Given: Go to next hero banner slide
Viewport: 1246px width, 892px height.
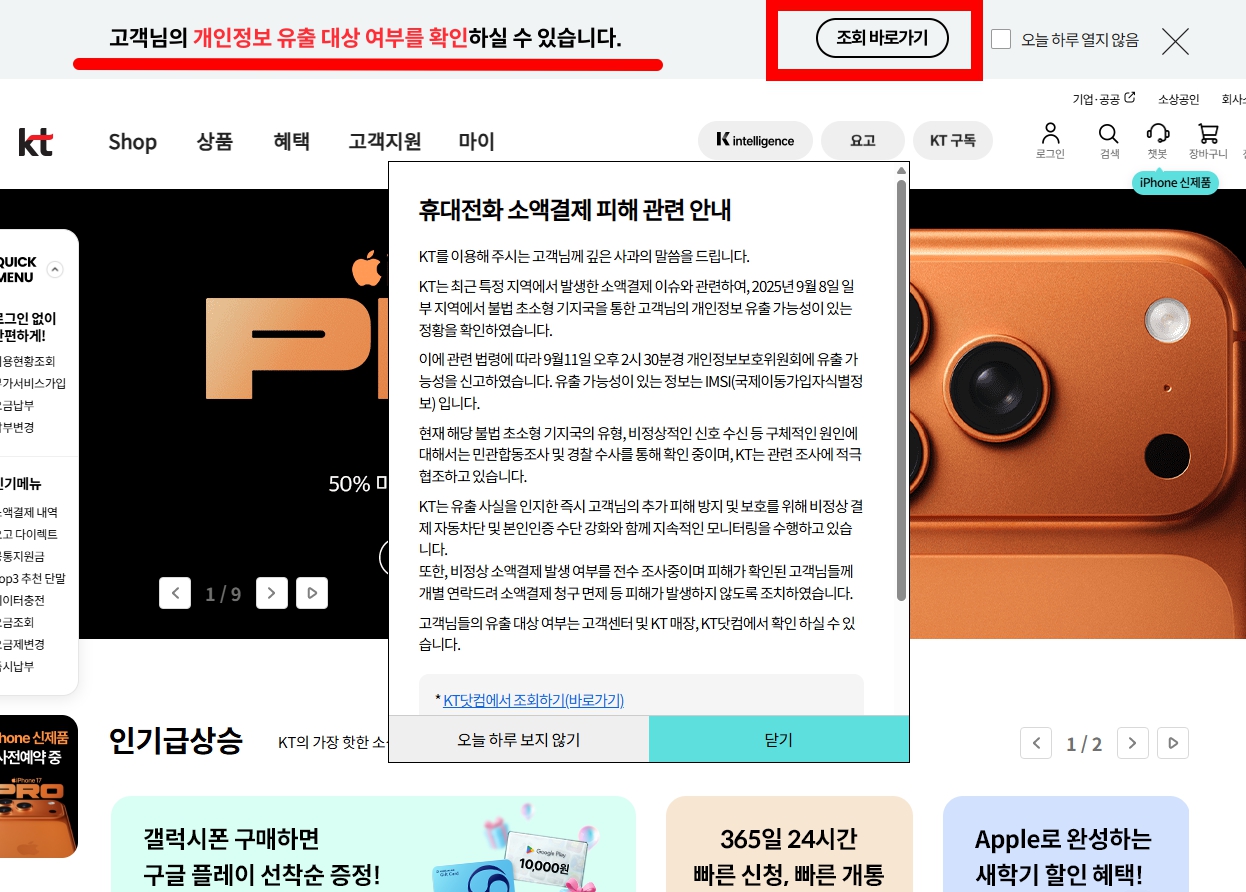Looking at the screenshot, I should pos(272,593).
